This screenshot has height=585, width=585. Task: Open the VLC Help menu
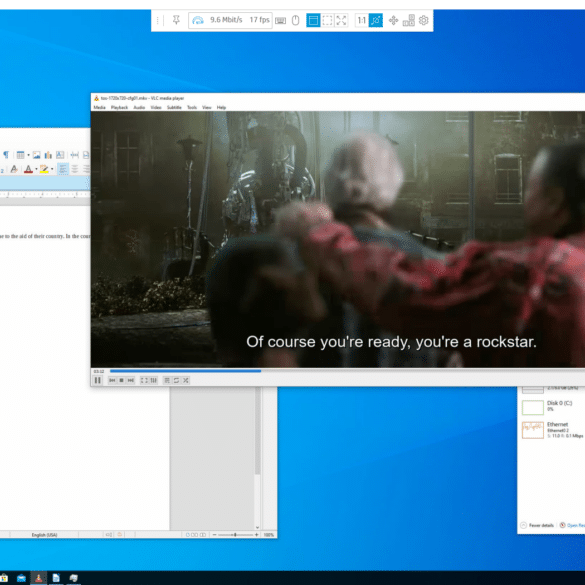[221, 107]
